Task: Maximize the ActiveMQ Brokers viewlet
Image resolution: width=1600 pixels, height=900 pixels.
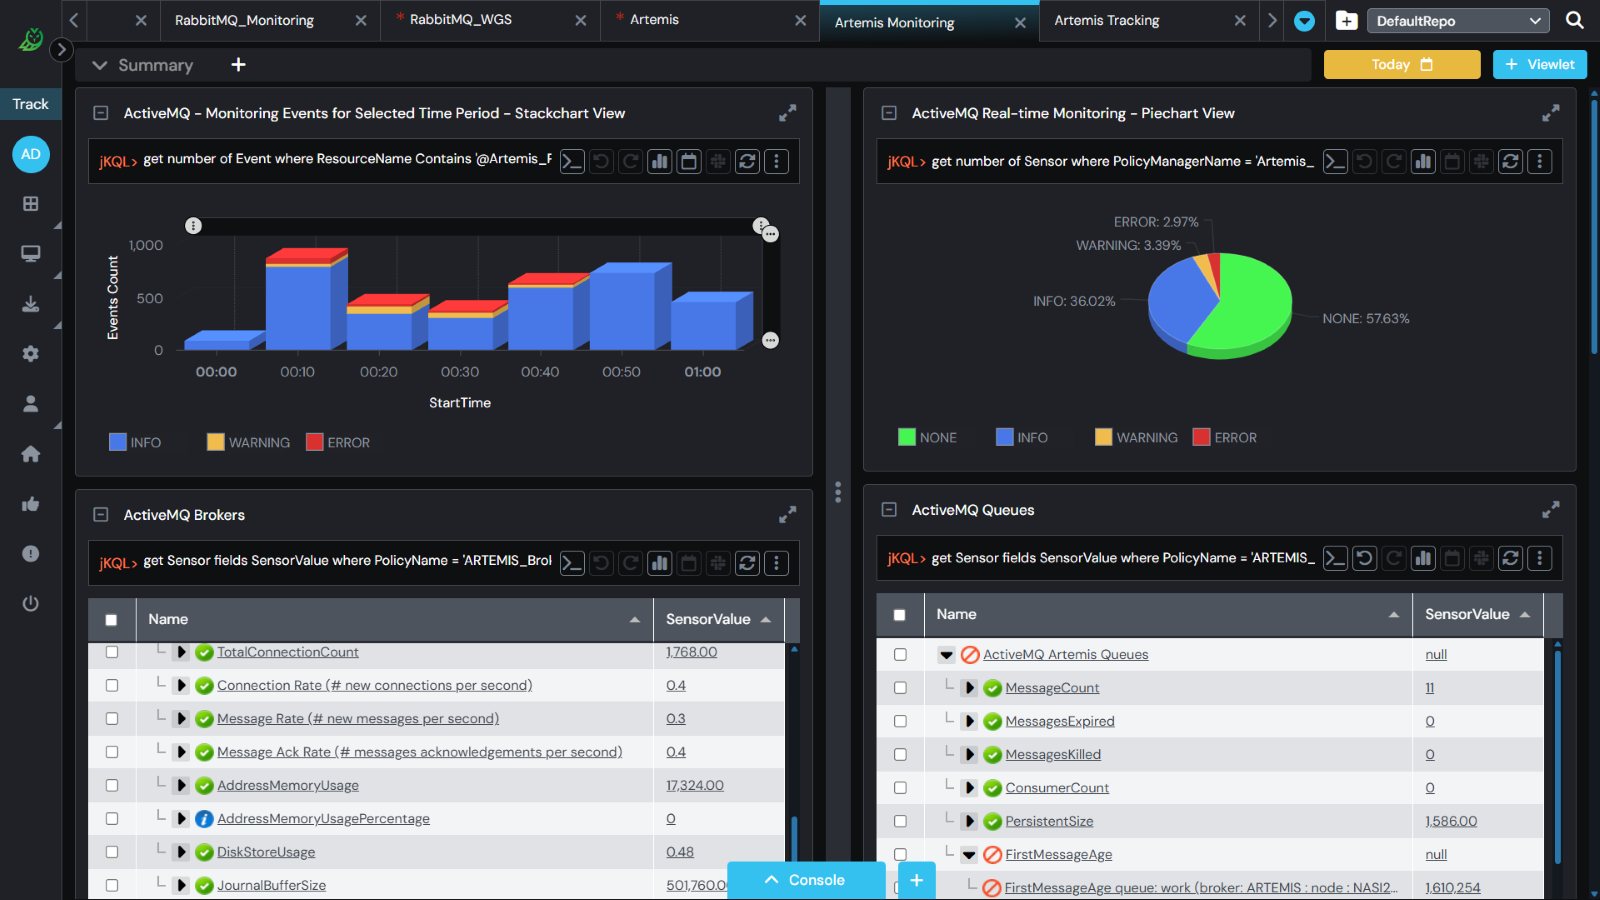Action: tap(788, 515)
